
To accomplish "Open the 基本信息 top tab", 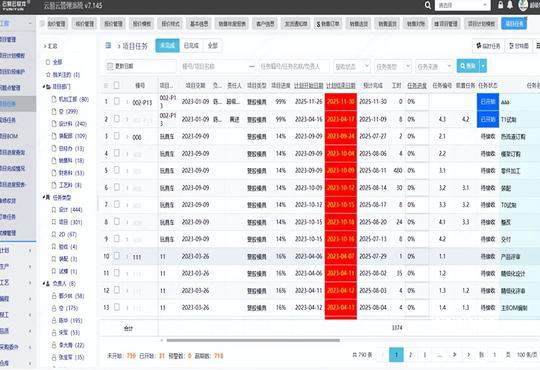I will (x=199, y=24).
